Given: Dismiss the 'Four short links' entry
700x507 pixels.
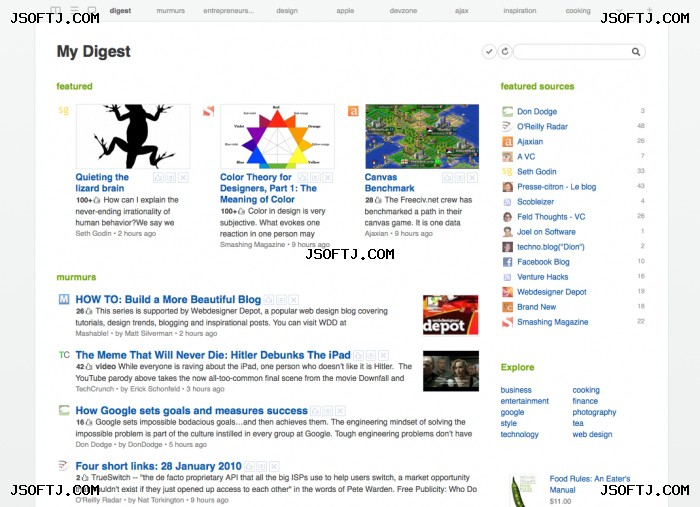Looking at the screenshot, I should pos(274,467).
